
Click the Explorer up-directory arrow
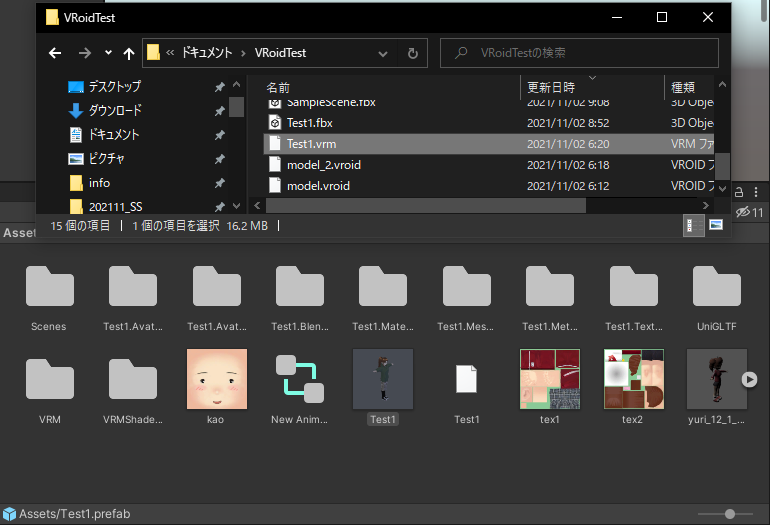(129, 53)
